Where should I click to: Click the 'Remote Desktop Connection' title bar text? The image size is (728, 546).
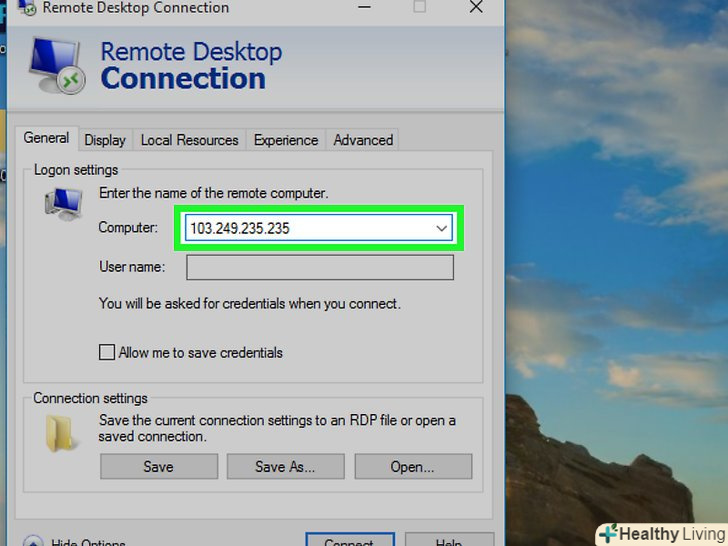[x=136, y=7]
